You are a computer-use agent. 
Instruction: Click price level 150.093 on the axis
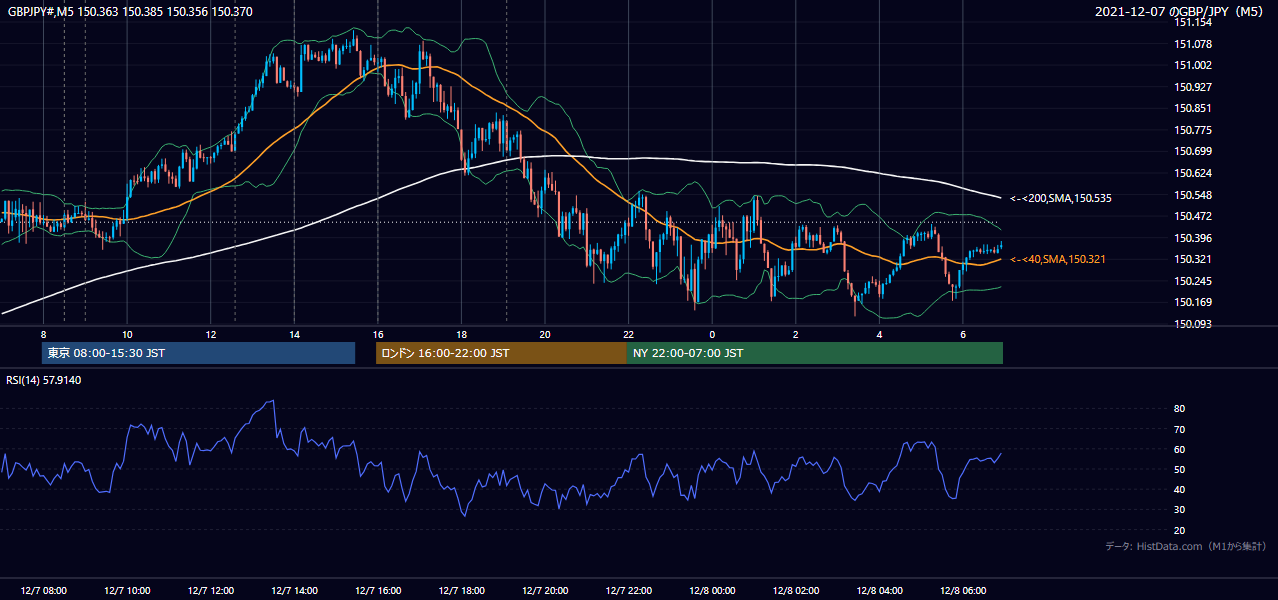pyautogui.click(x=1192, y=324)
